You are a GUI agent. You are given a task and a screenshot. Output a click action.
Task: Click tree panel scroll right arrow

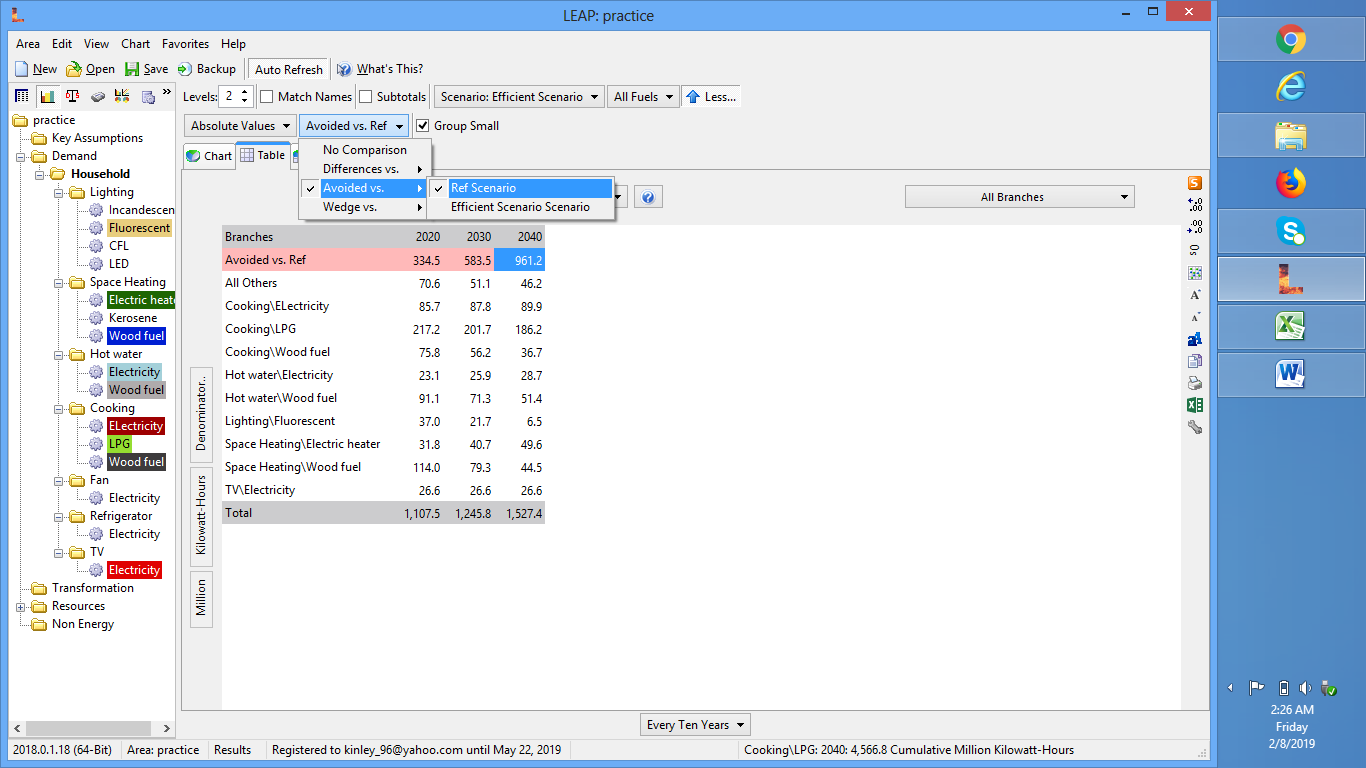[166, 729]
